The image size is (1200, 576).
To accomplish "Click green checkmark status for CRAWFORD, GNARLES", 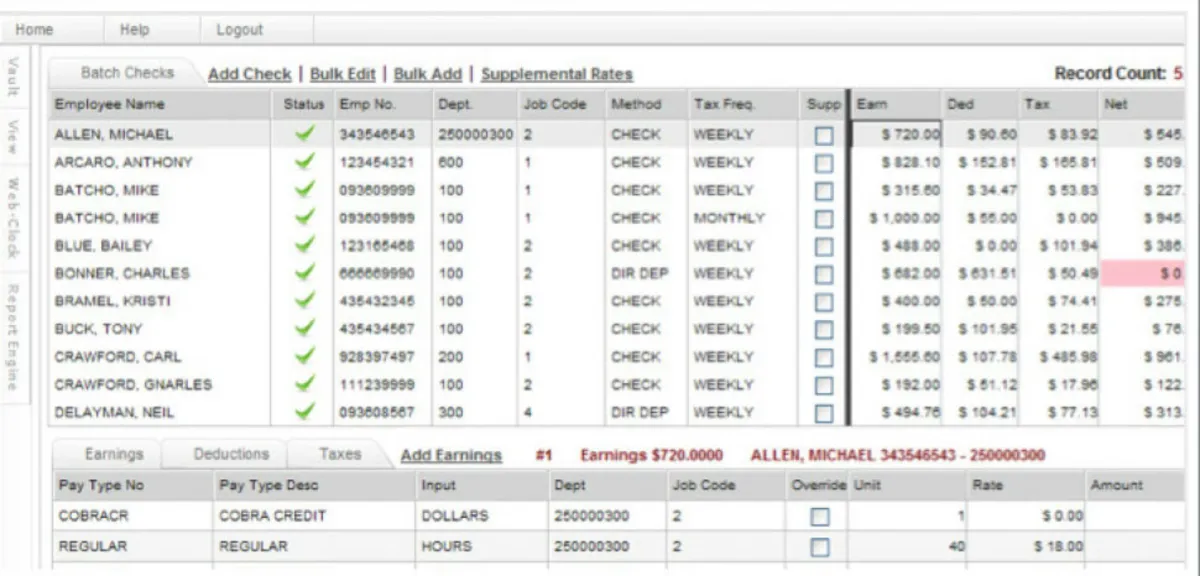I will tap(305, 384).
